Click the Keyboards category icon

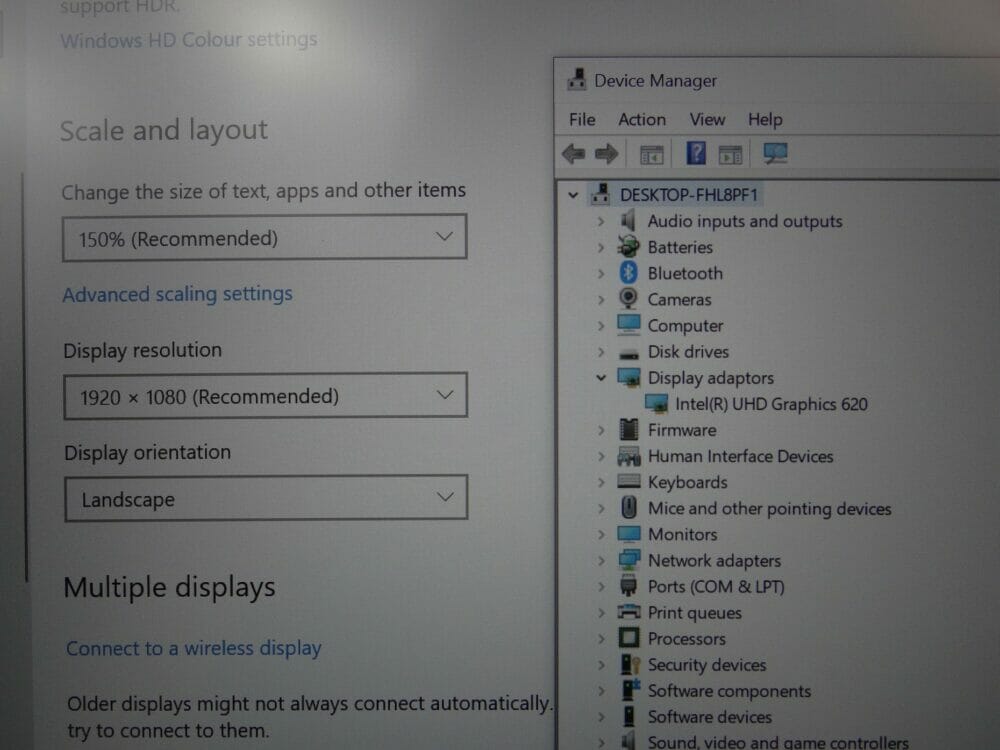tap(629, 481)
